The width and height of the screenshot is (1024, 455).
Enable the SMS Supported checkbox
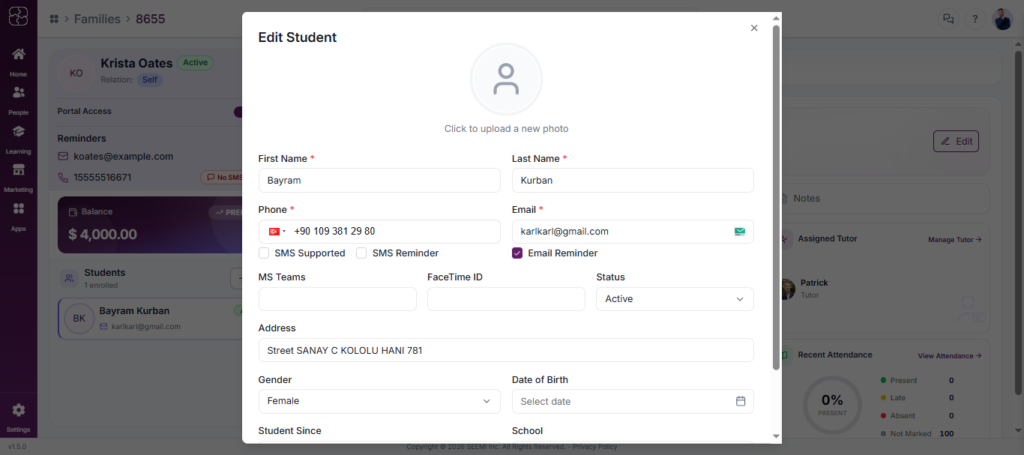click(x=264, y=253)
